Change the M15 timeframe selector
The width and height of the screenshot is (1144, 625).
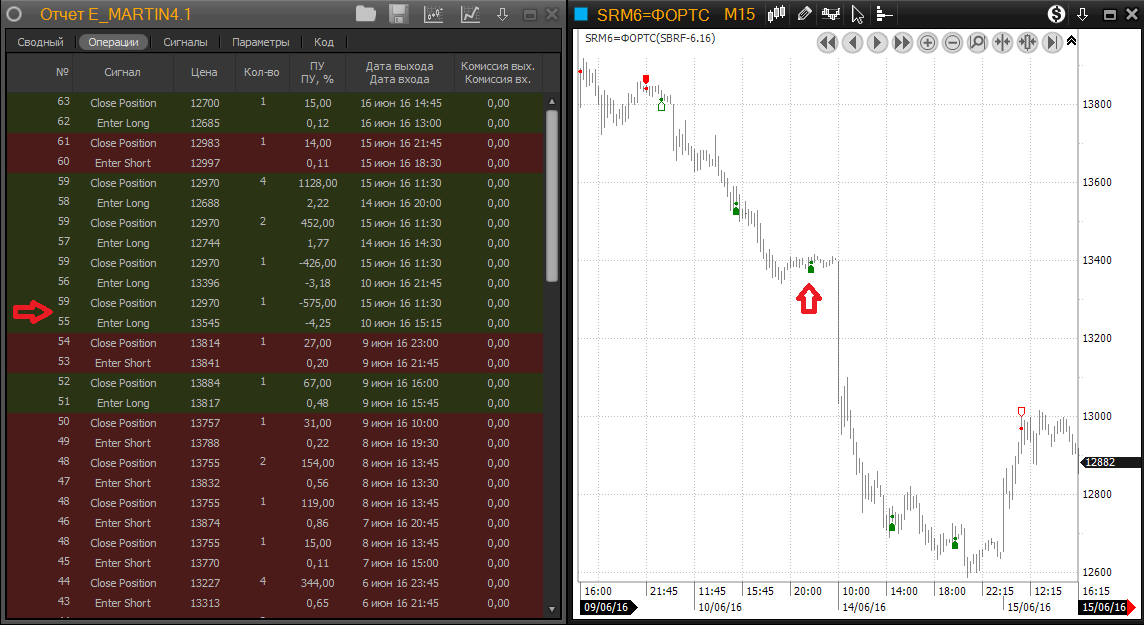(740, 14)
